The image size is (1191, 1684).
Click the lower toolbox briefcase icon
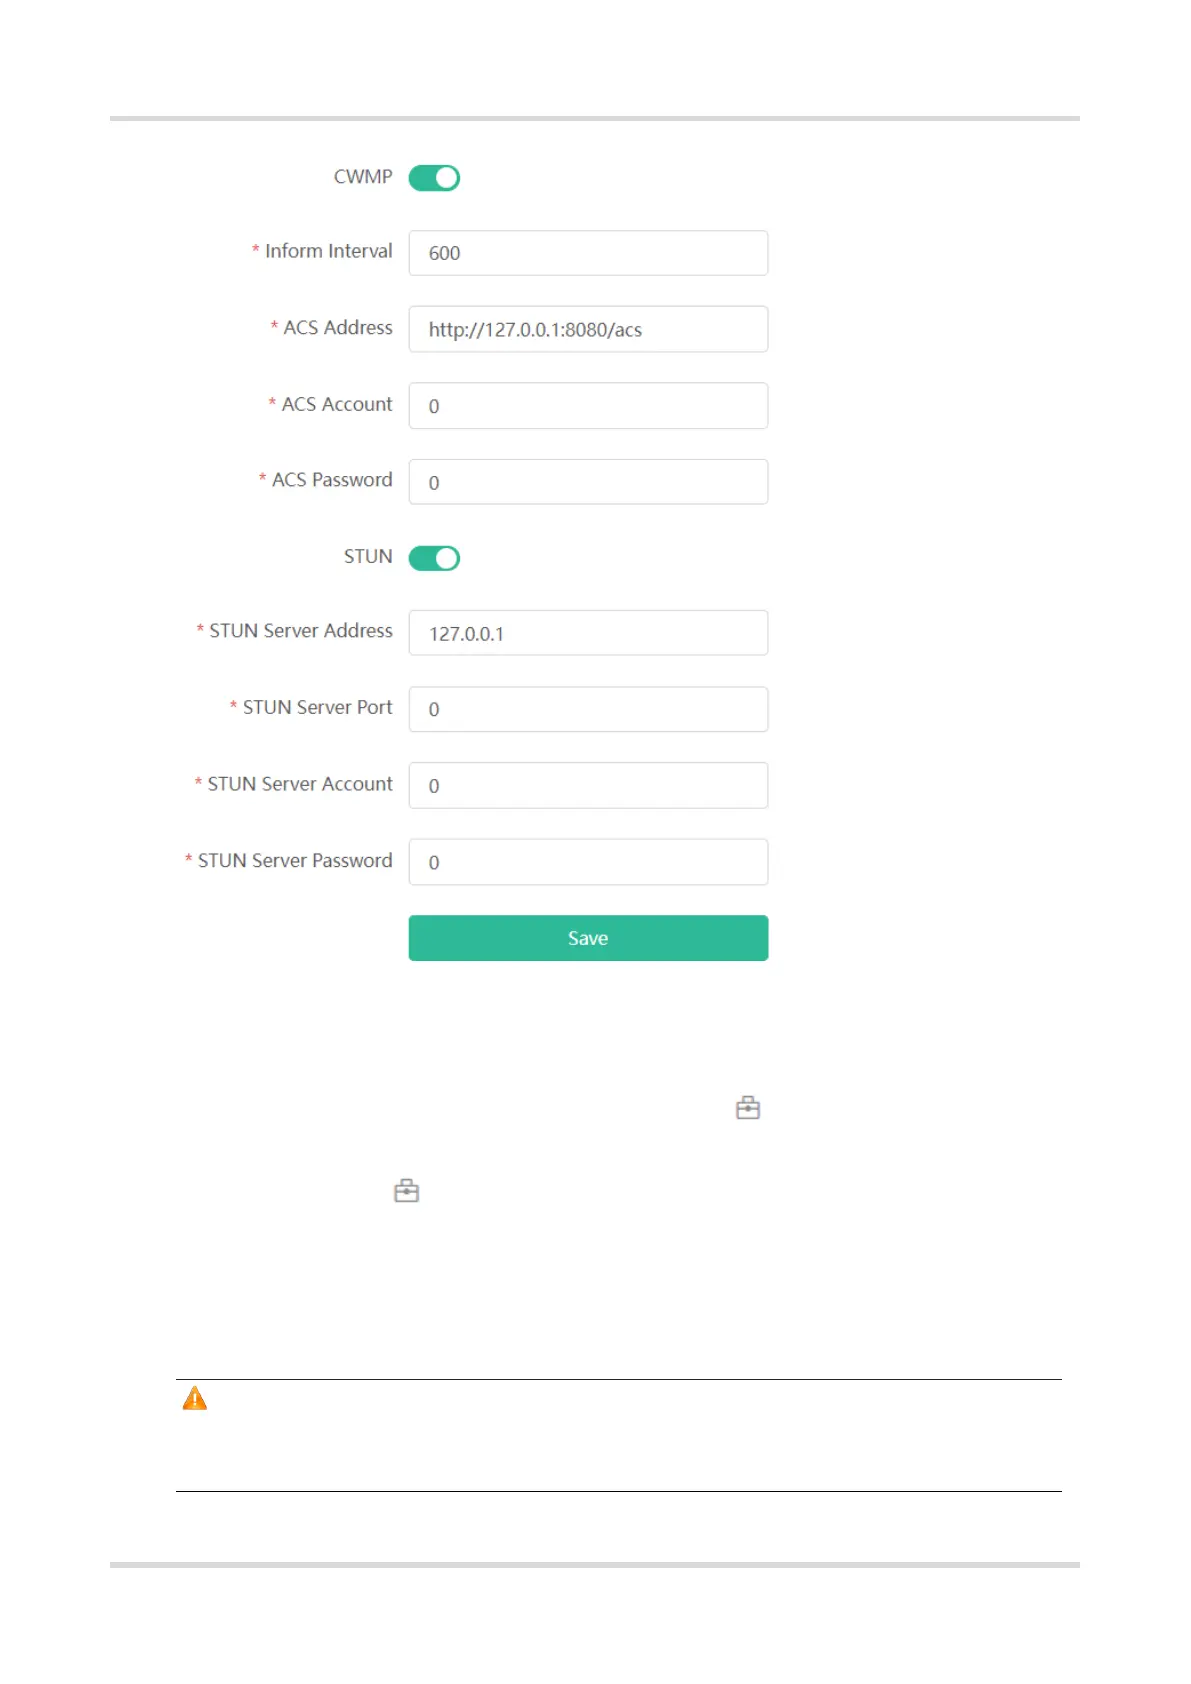click(406, 1191)
